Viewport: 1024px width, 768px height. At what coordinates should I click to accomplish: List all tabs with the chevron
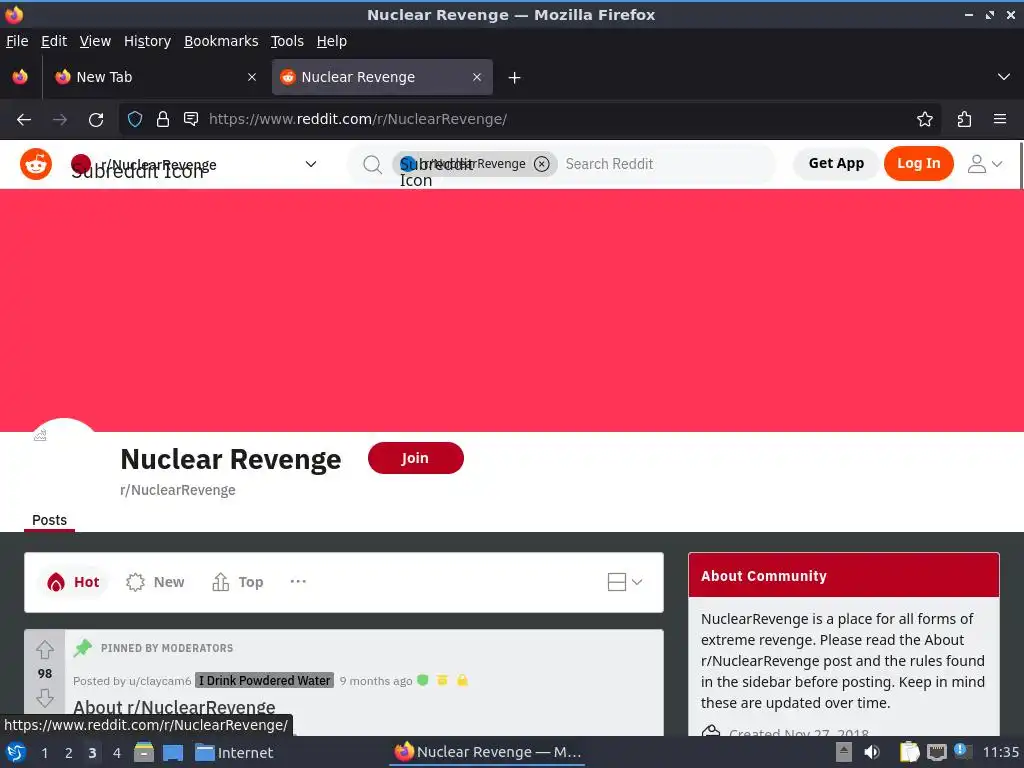coord(1004,77)
